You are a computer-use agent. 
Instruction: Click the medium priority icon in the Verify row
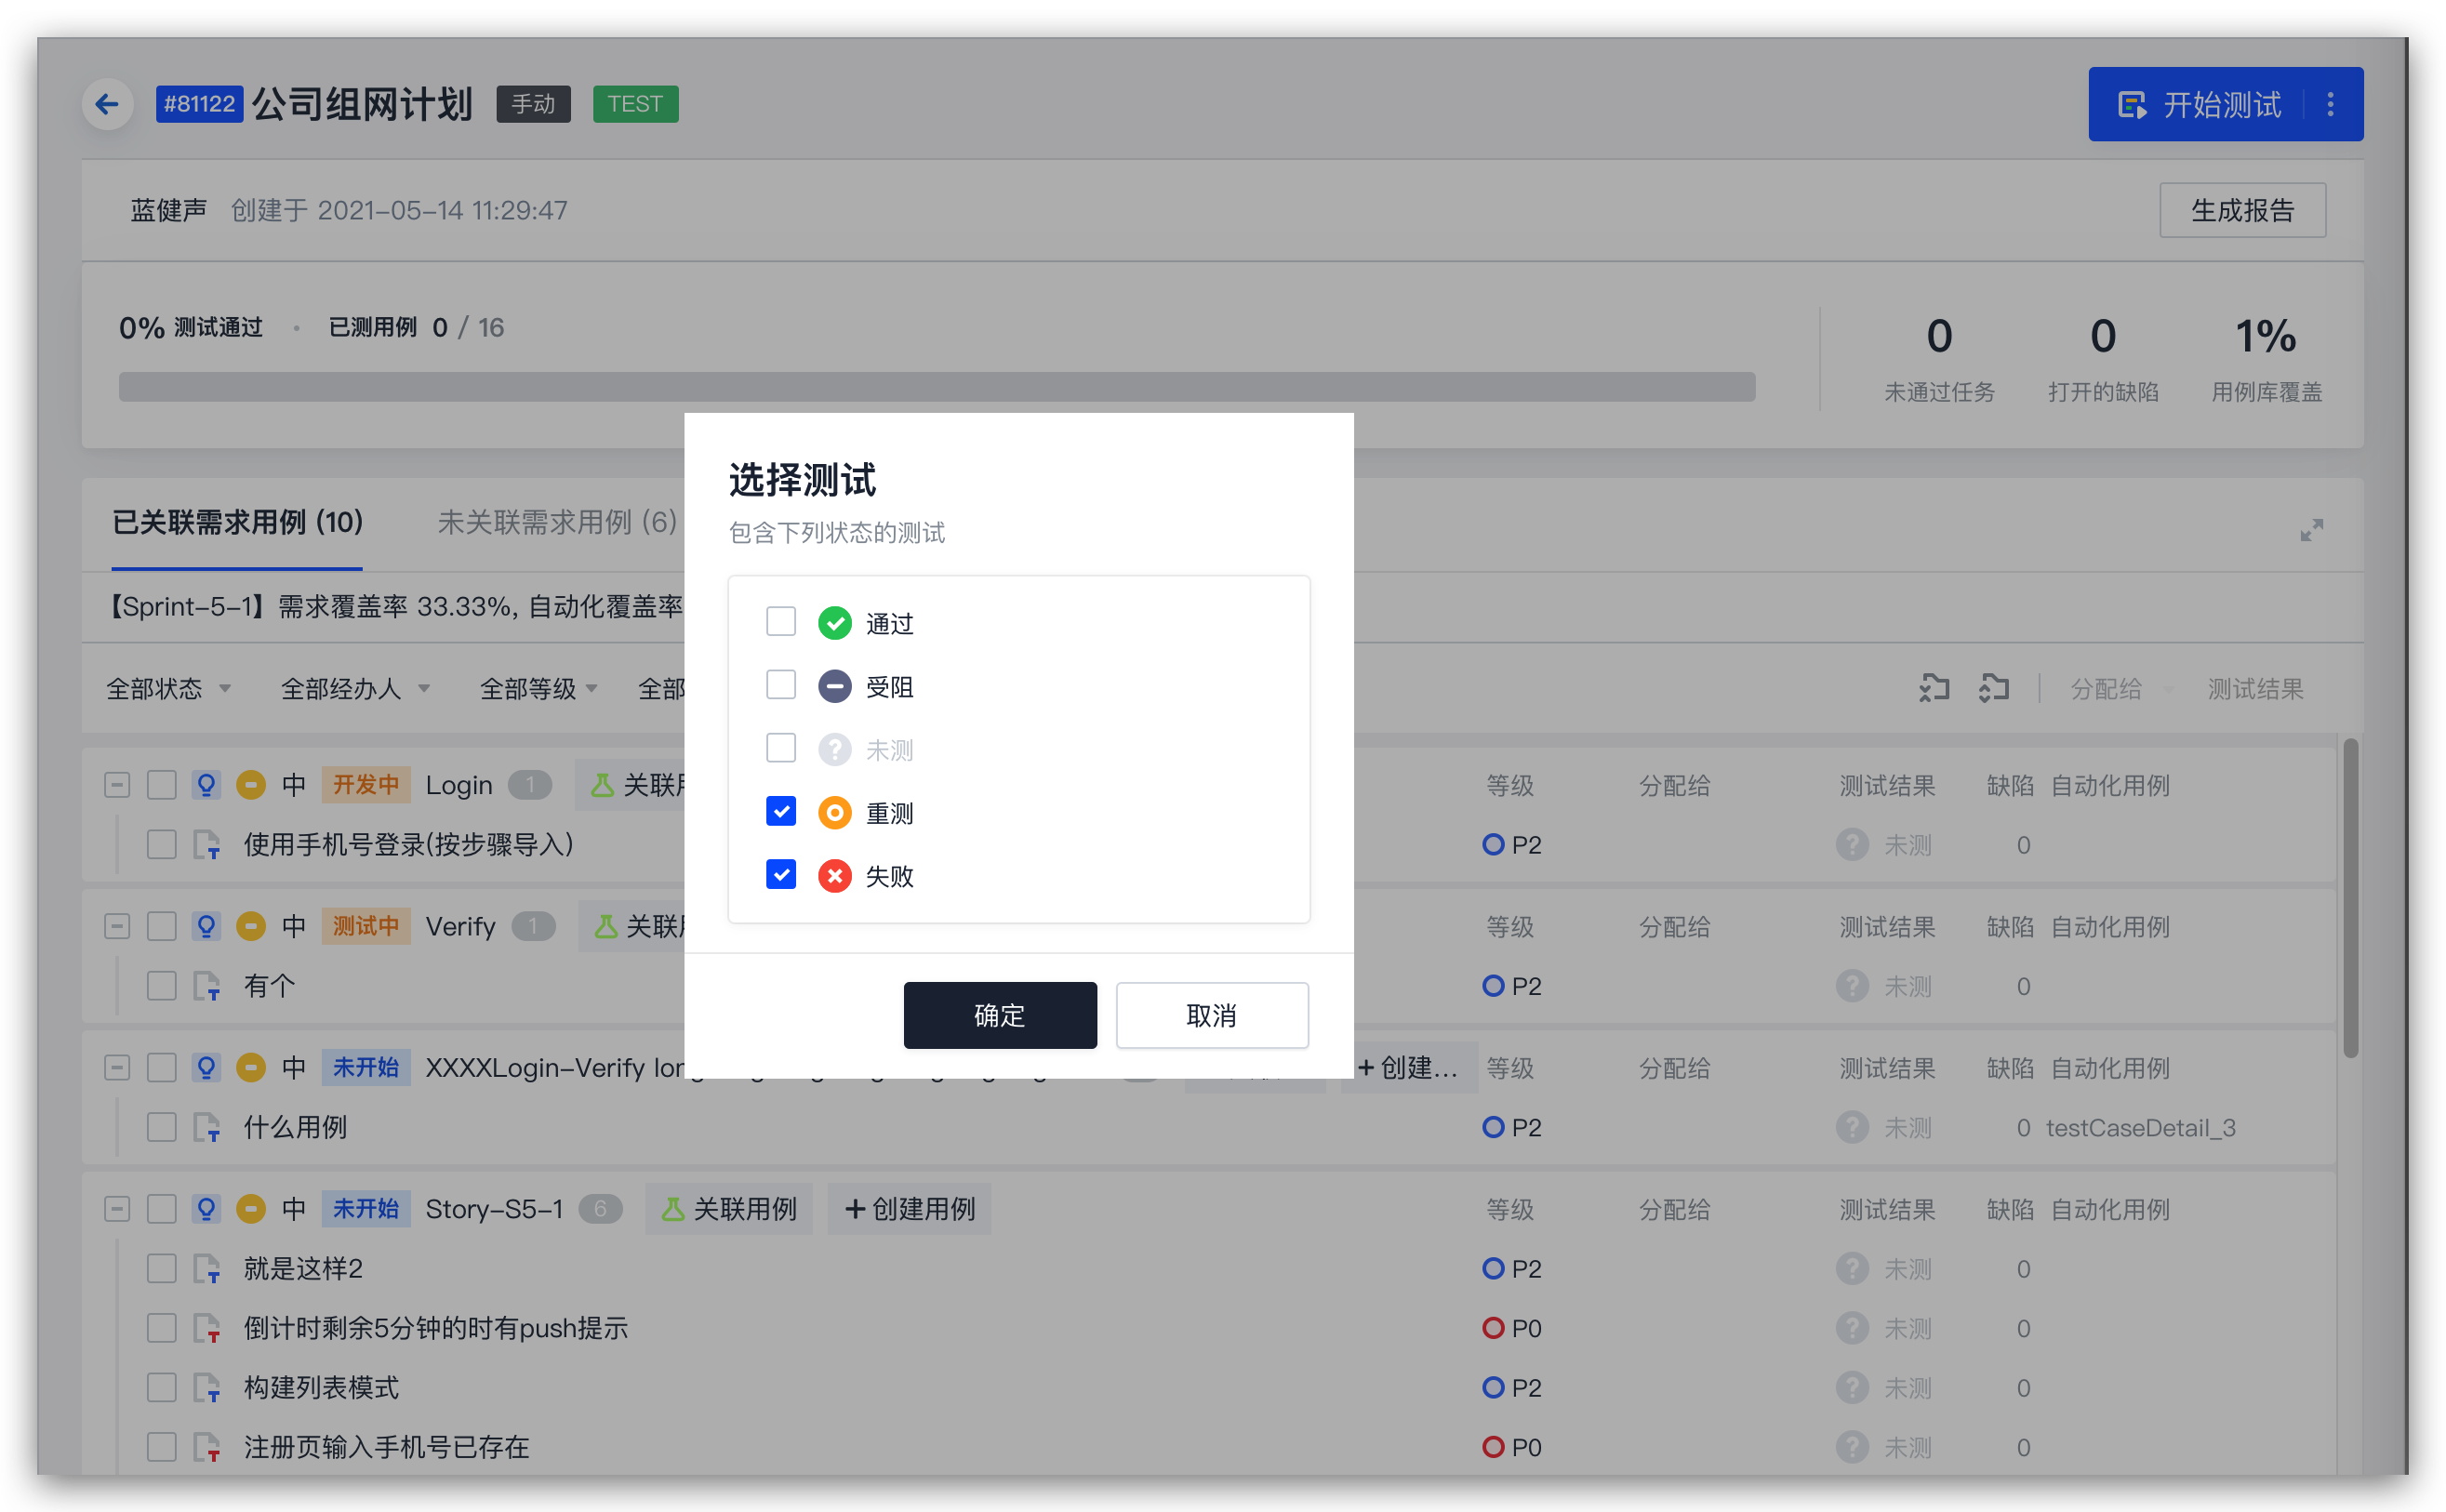click(x=250, y=926)
